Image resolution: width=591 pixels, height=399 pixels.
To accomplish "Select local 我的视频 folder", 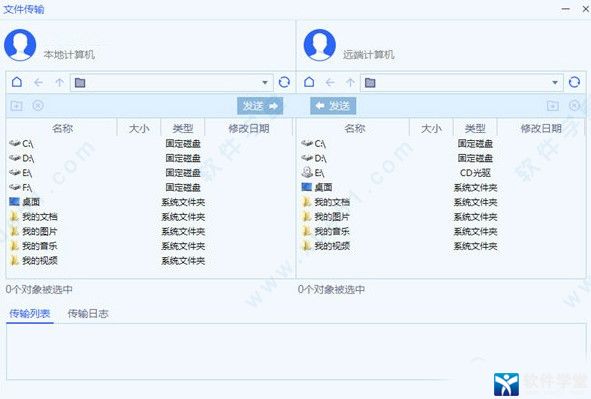I will [x=33, y=260].
